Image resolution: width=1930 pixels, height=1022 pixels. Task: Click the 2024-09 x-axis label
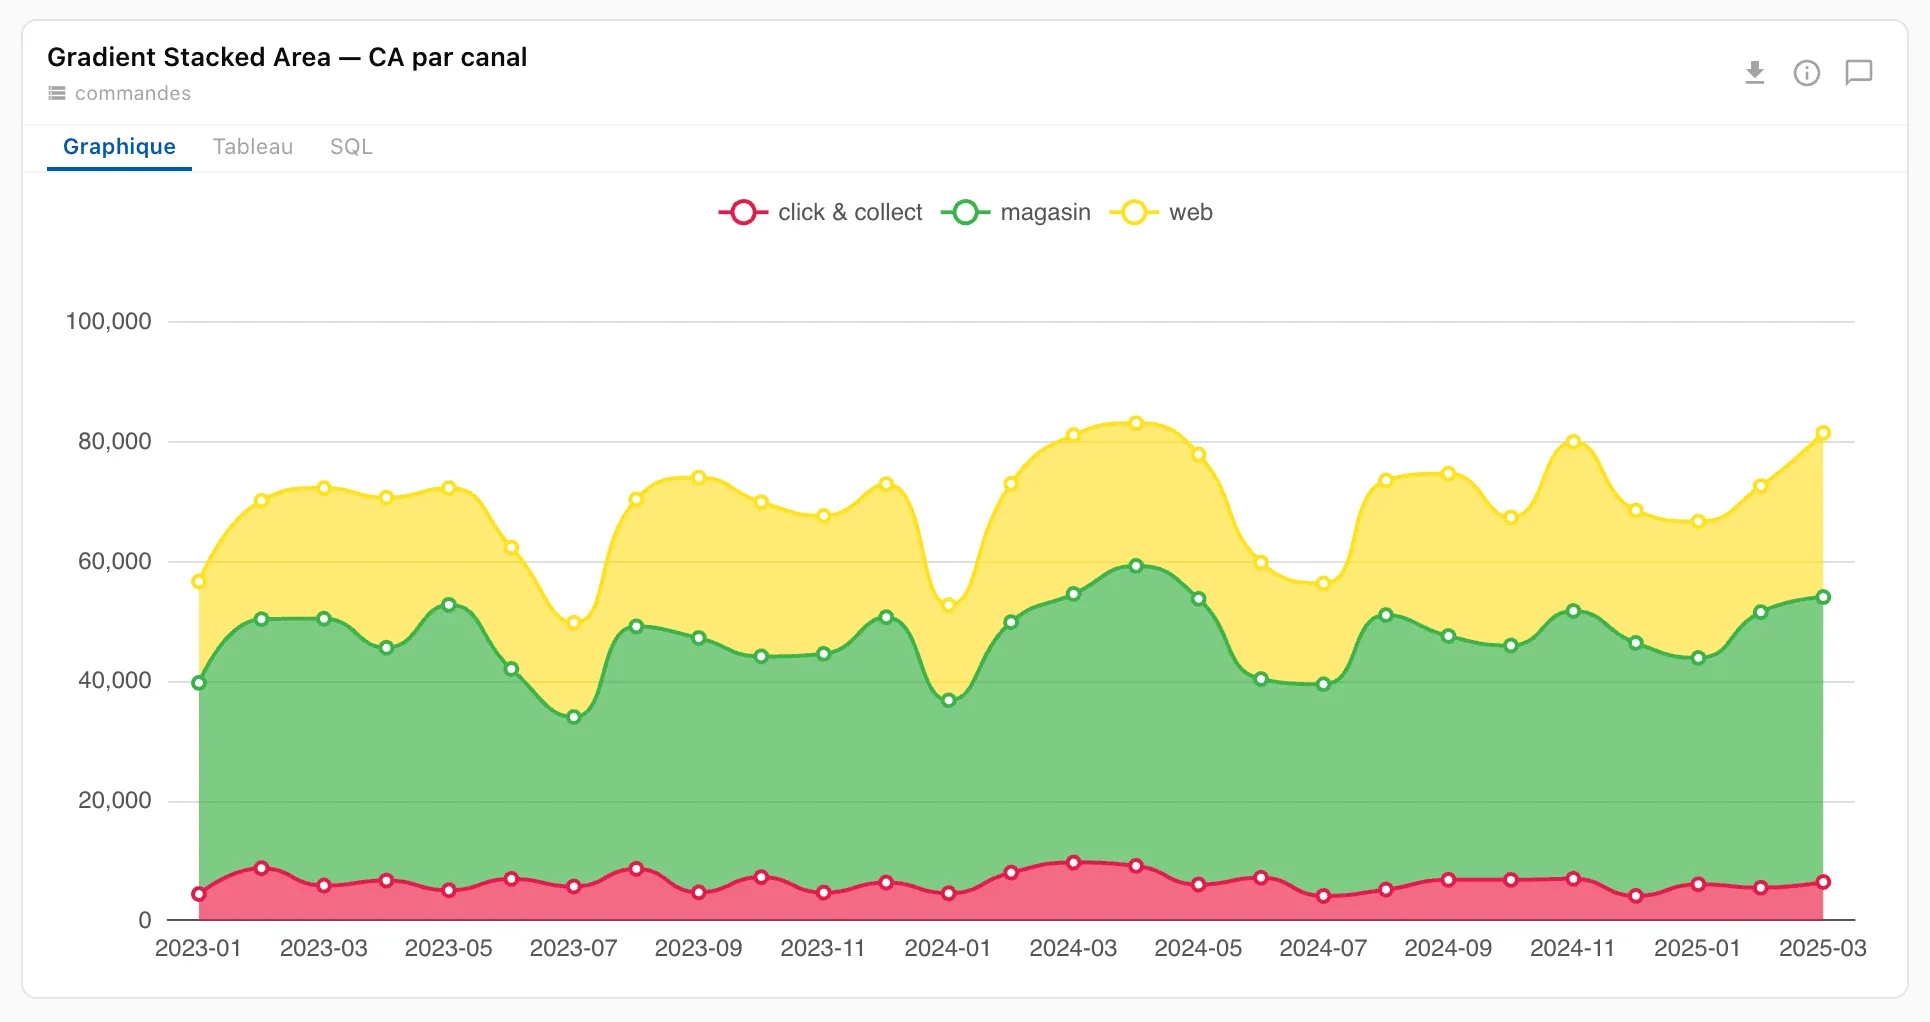click(x=1448, y=948)
